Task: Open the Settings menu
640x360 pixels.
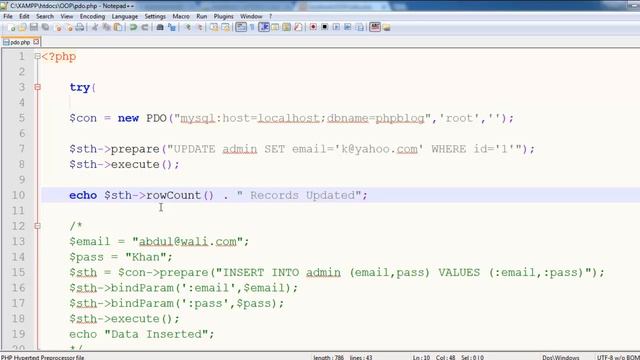Action: click(155, 16)
